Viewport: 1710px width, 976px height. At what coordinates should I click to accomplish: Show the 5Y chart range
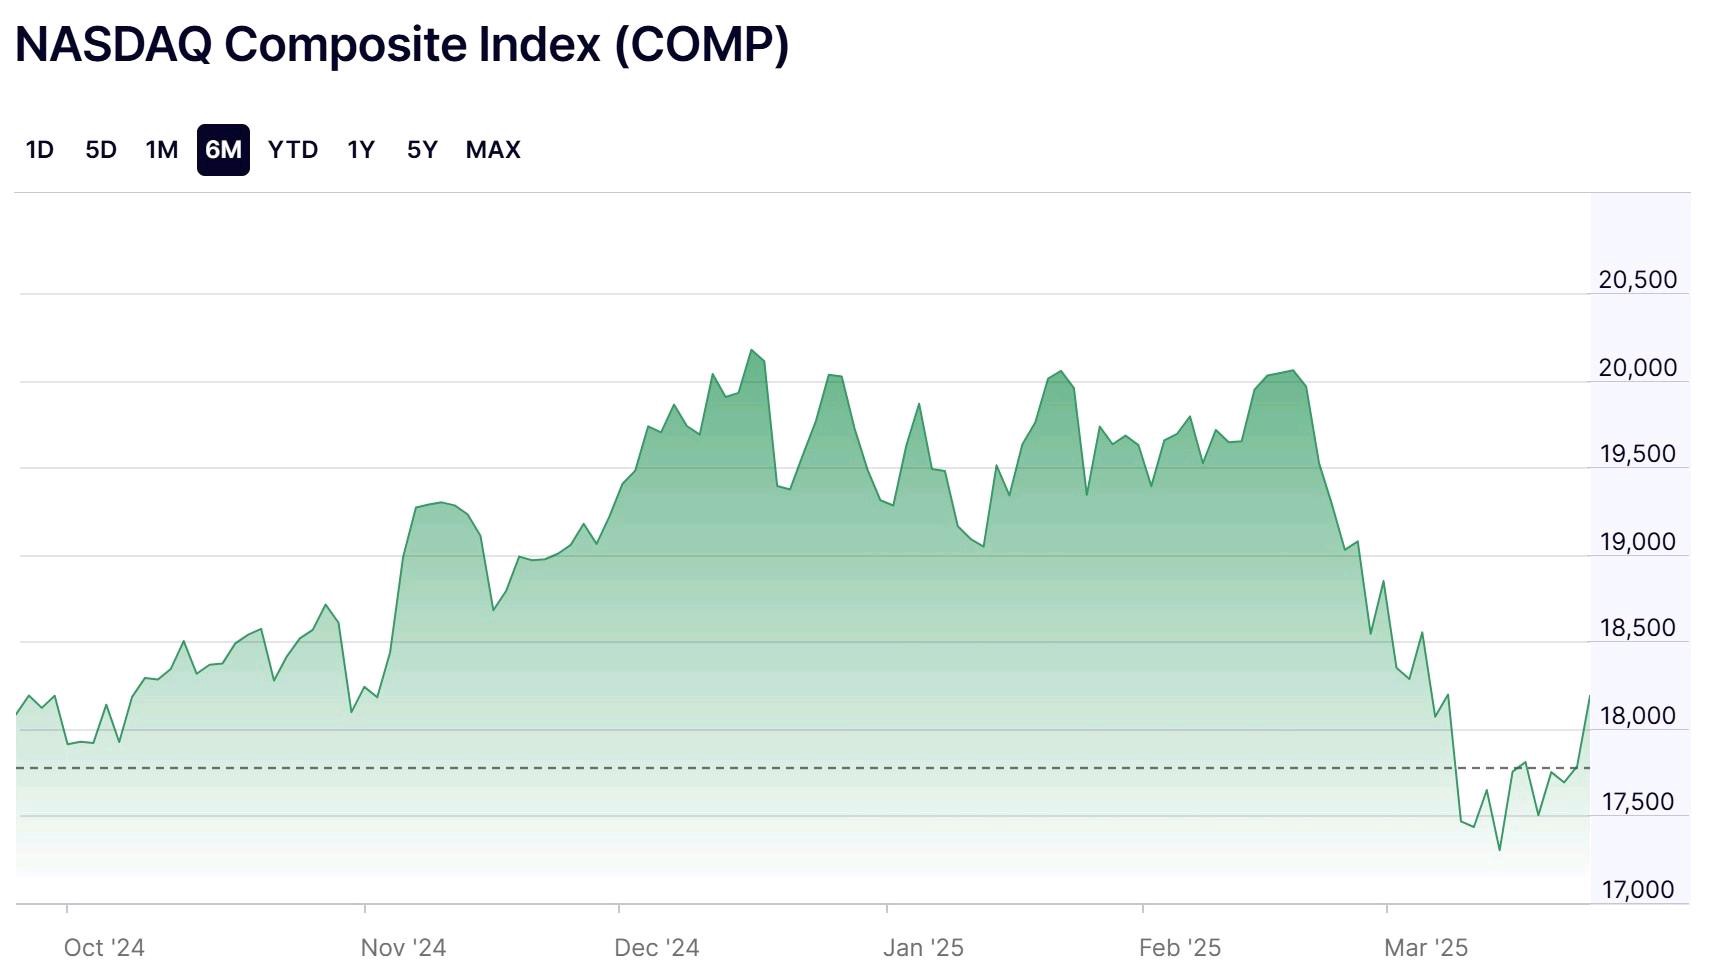pyautogui.click(x=422, y=150)
